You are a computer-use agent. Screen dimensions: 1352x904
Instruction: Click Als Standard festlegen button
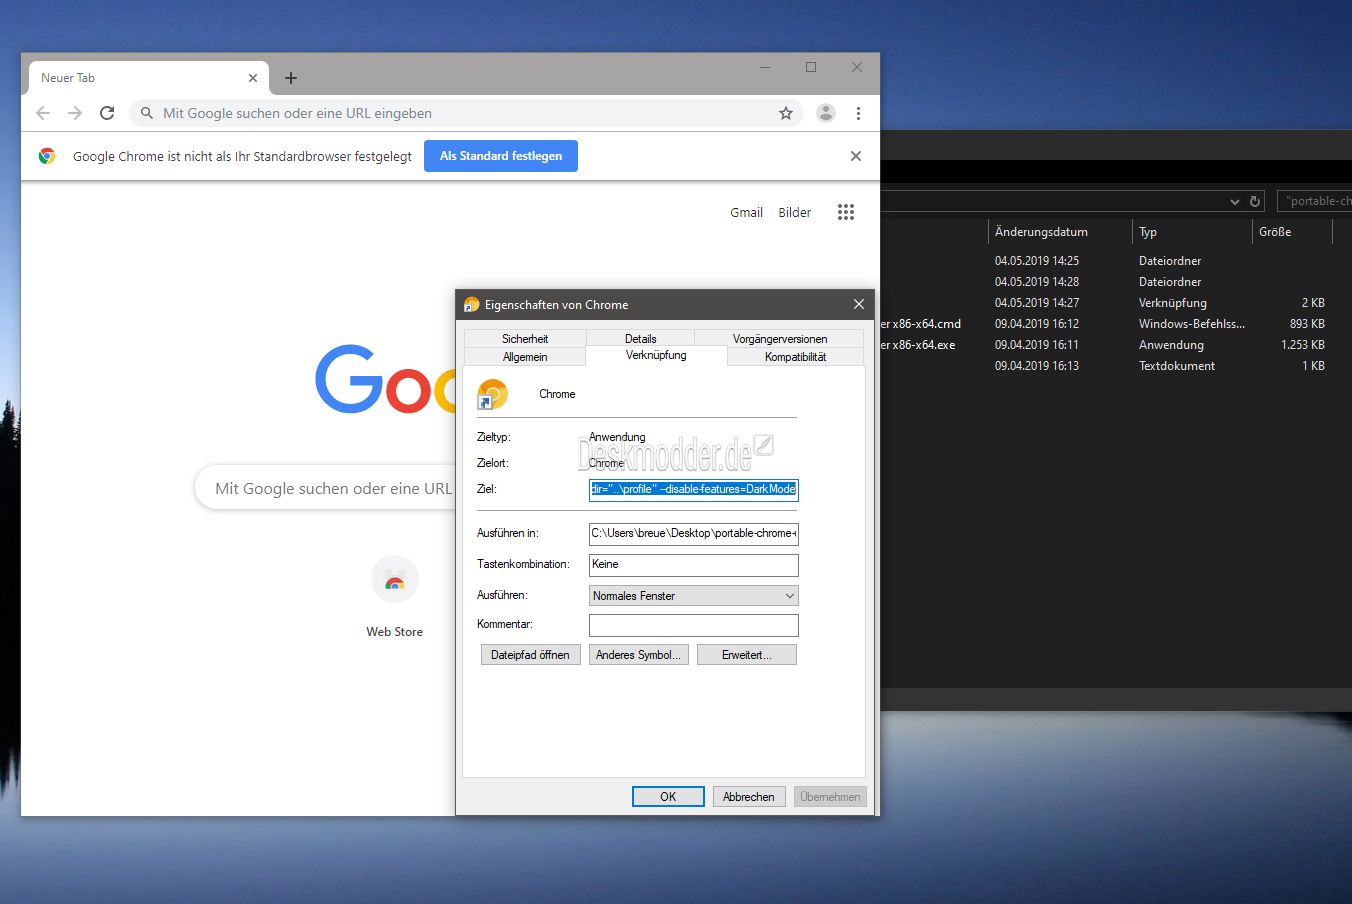[501, 156]
